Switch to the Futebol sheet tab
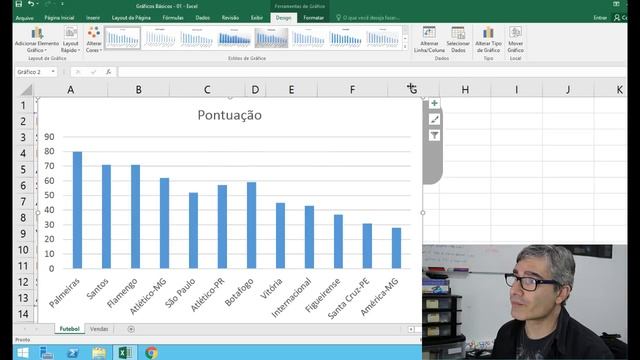 coord(69,329)
